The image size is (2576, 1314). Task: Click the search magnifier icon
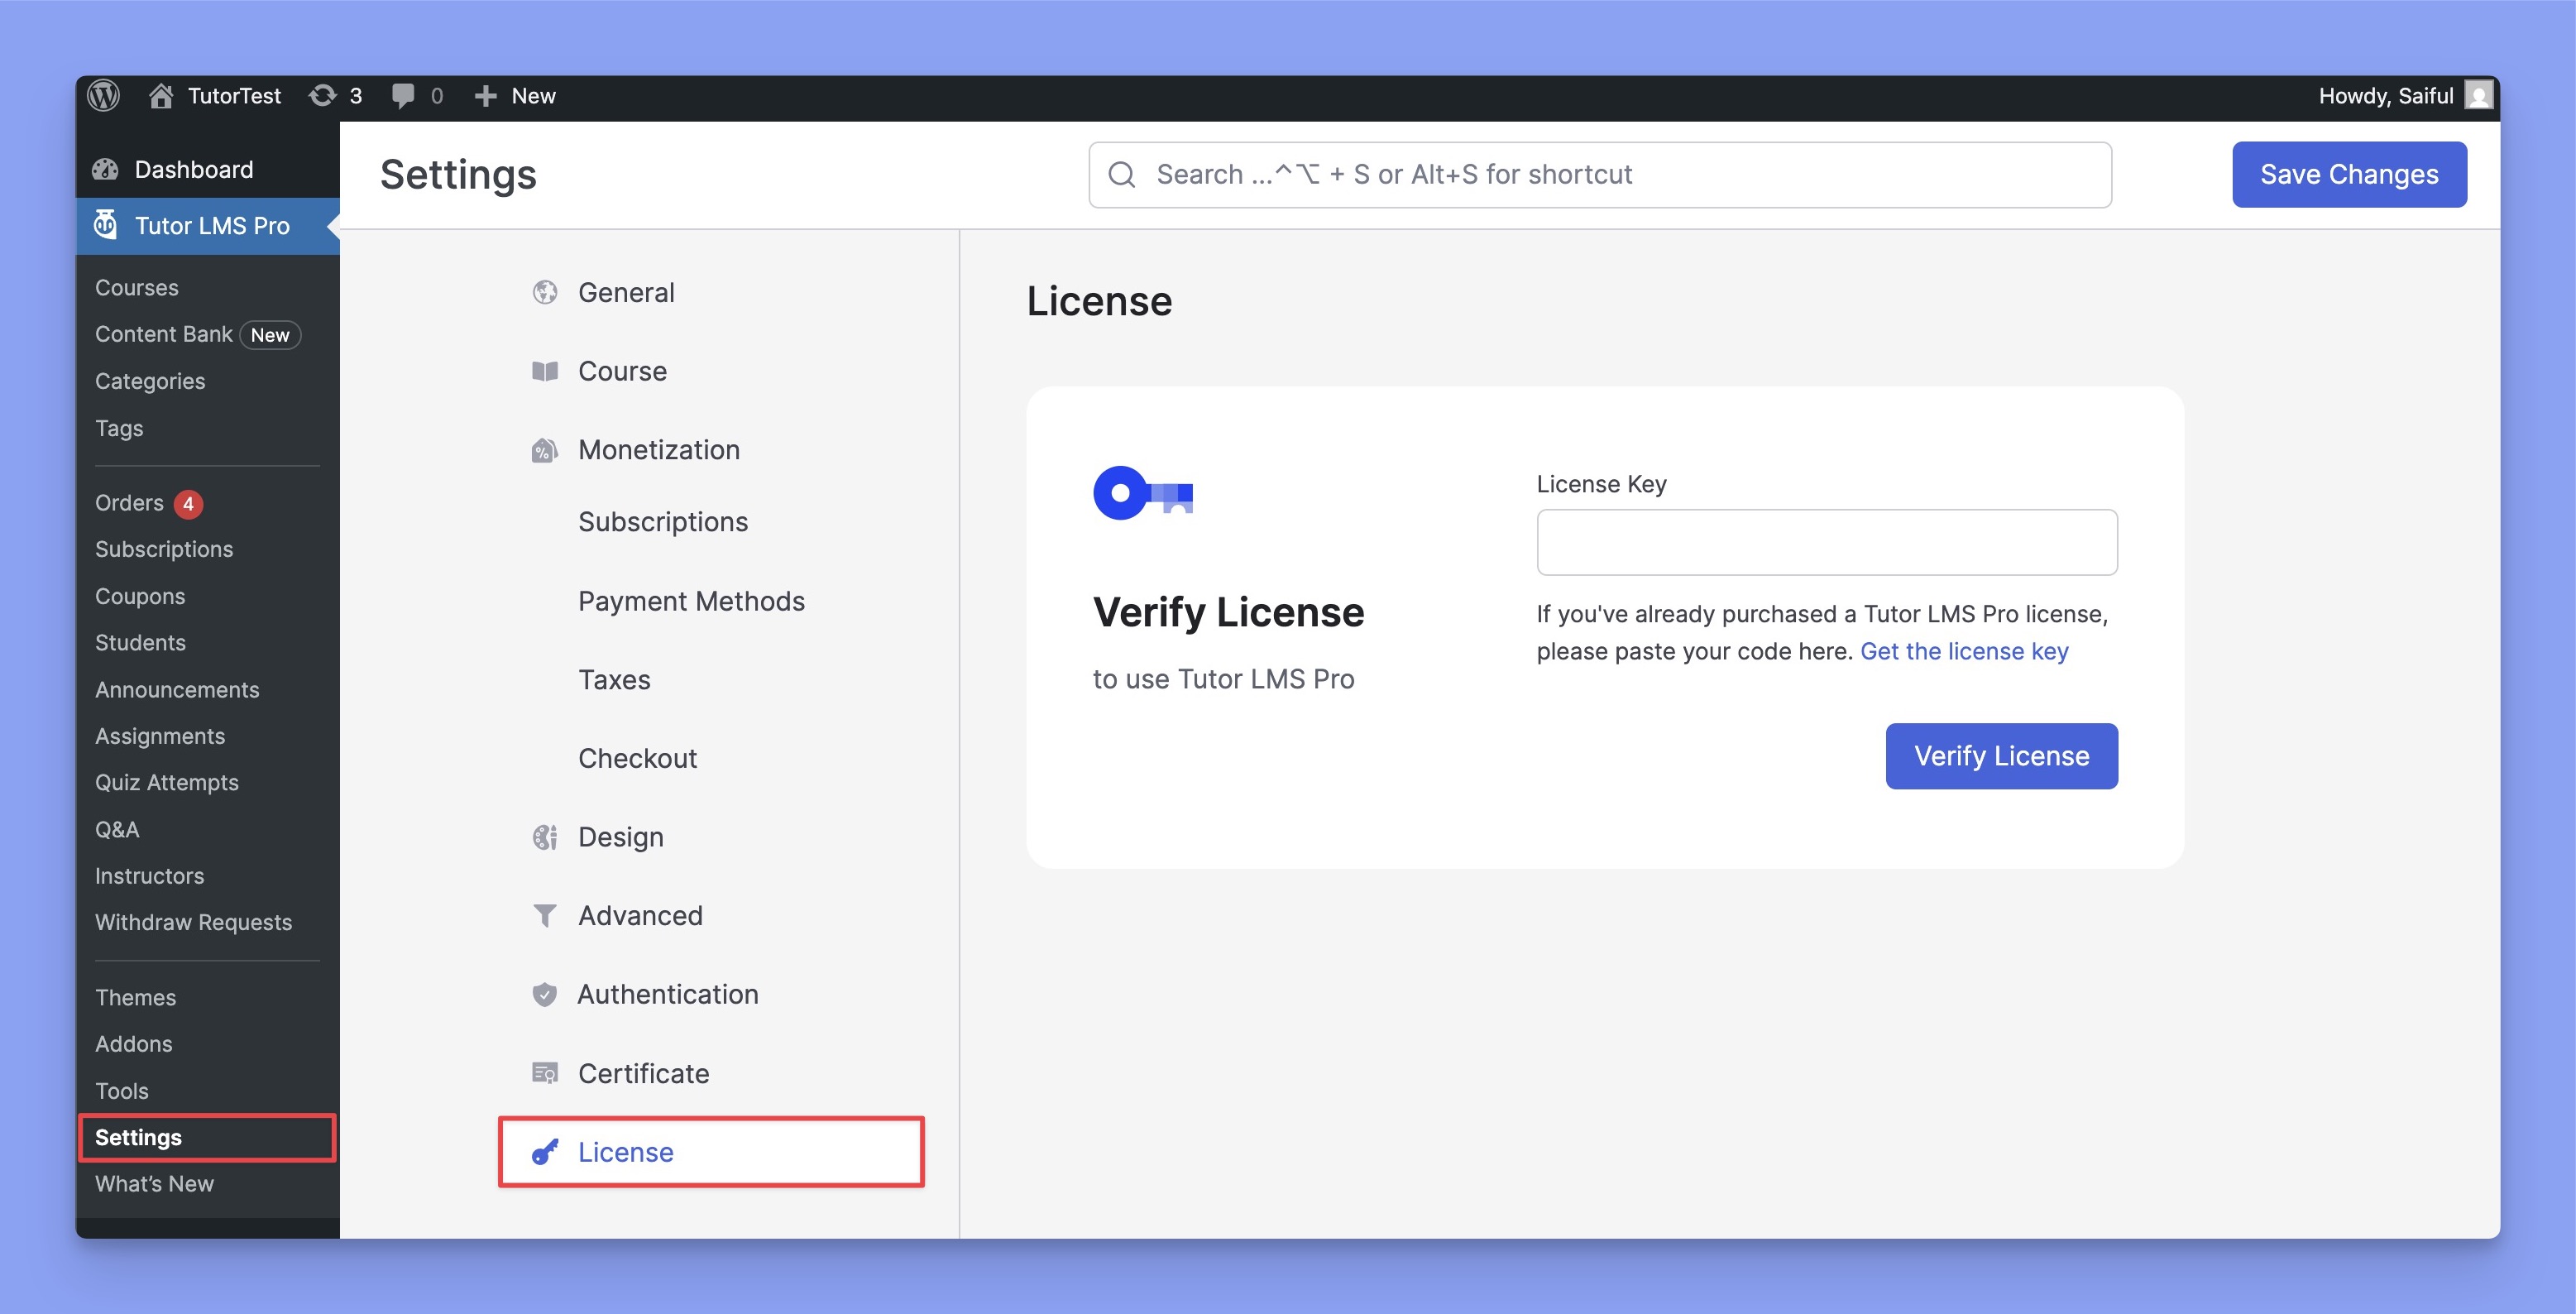pyautogui.click(x=1122, y=175)
